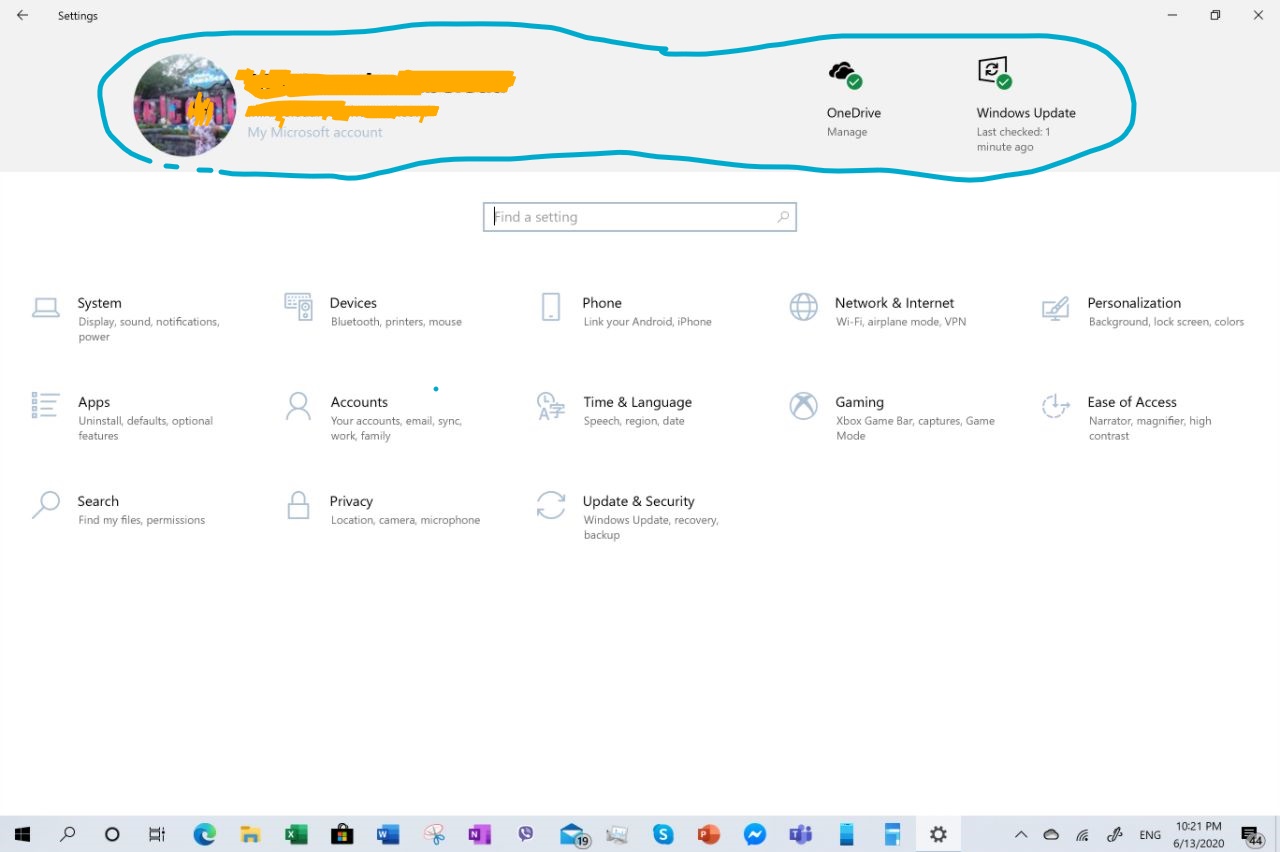Viewport: 1280px width, 852px height.
Task: Open the taskbar clock showing 10:21 PM
Action: [x=1198, y=834]
